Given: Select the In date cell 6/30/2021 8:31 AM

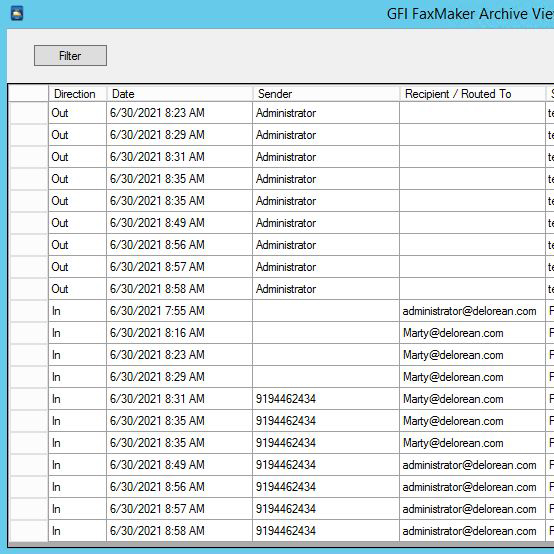Looking at the screenshot, I should pos(179,399).
